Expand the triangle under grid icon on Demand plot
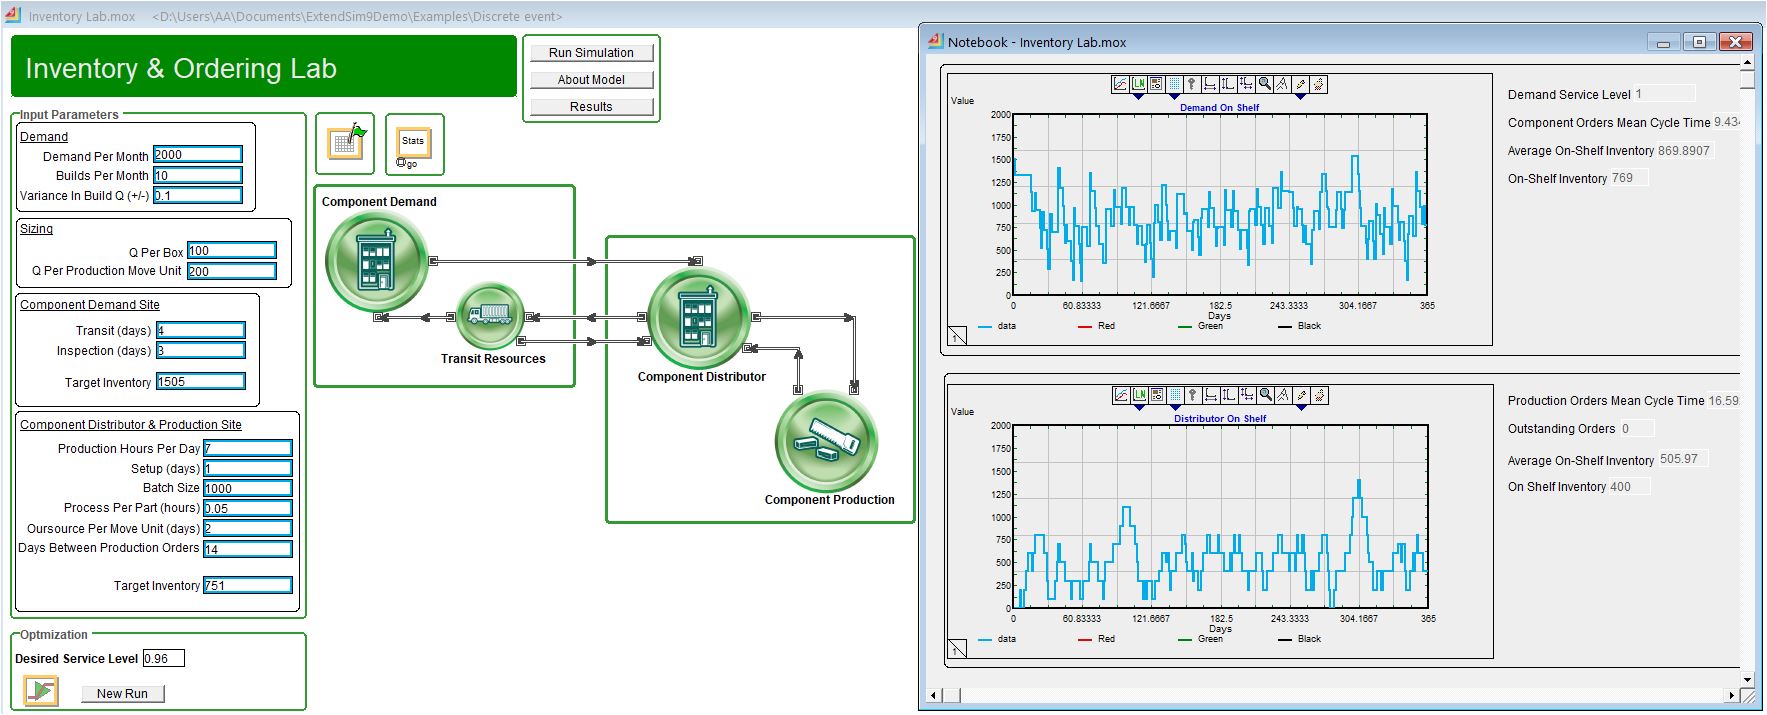 click(x=1175, y=97)
